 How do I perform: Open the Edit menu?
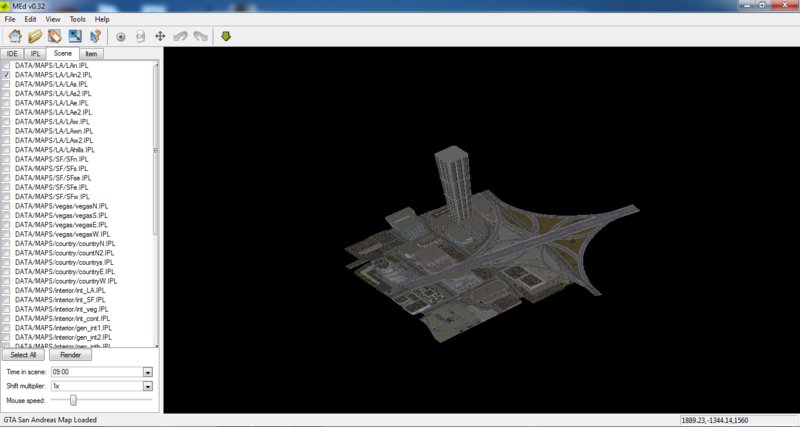click(x=31, y=19)
